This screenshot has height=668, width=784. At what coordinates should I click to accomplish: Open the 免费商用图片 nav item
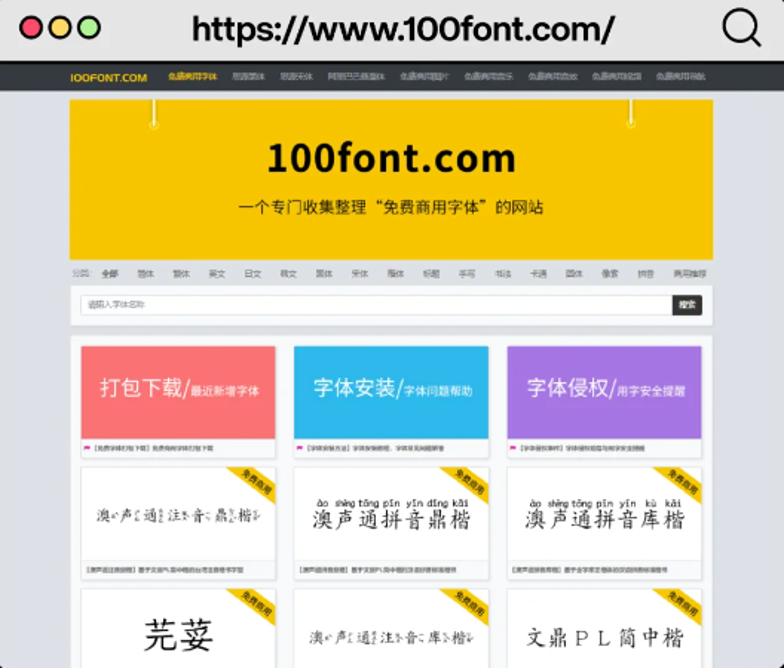pyautogui.click(x=424, y=76)
